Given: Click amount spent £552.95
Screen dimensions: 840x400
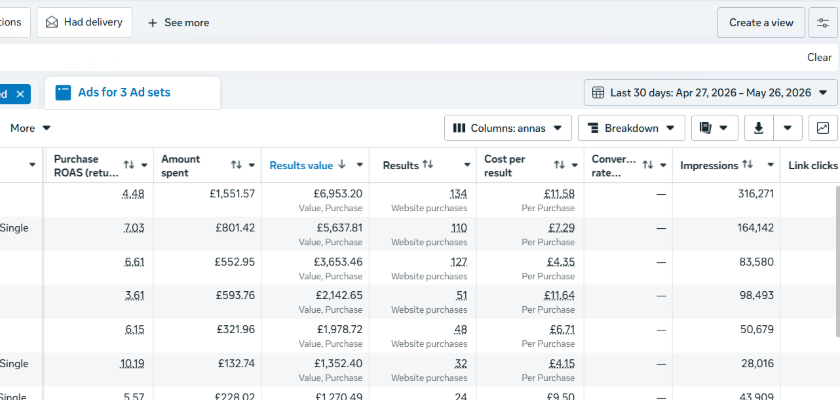Looking at the screenshot, I should coord(235,262).
